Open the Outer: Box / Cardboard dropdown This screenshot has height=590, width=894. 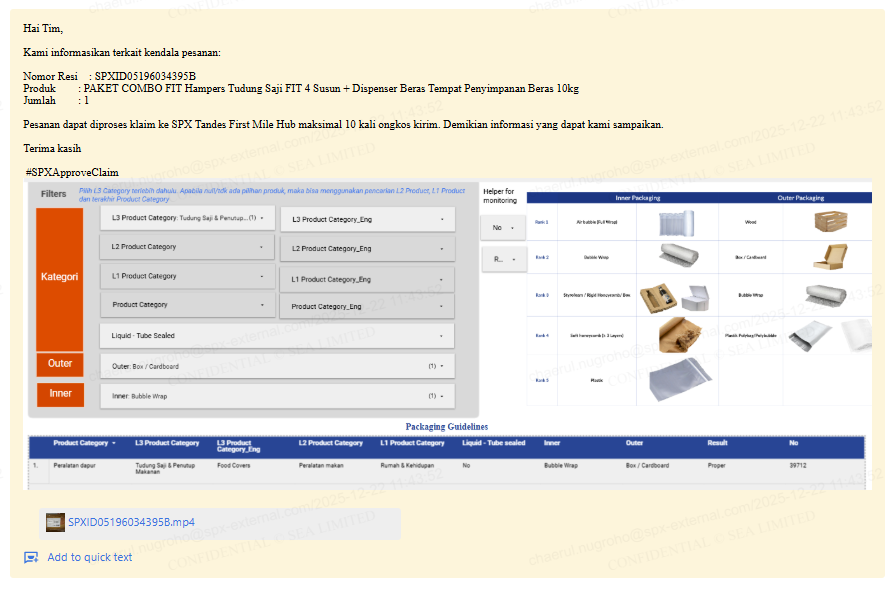[x=277, y=366]
